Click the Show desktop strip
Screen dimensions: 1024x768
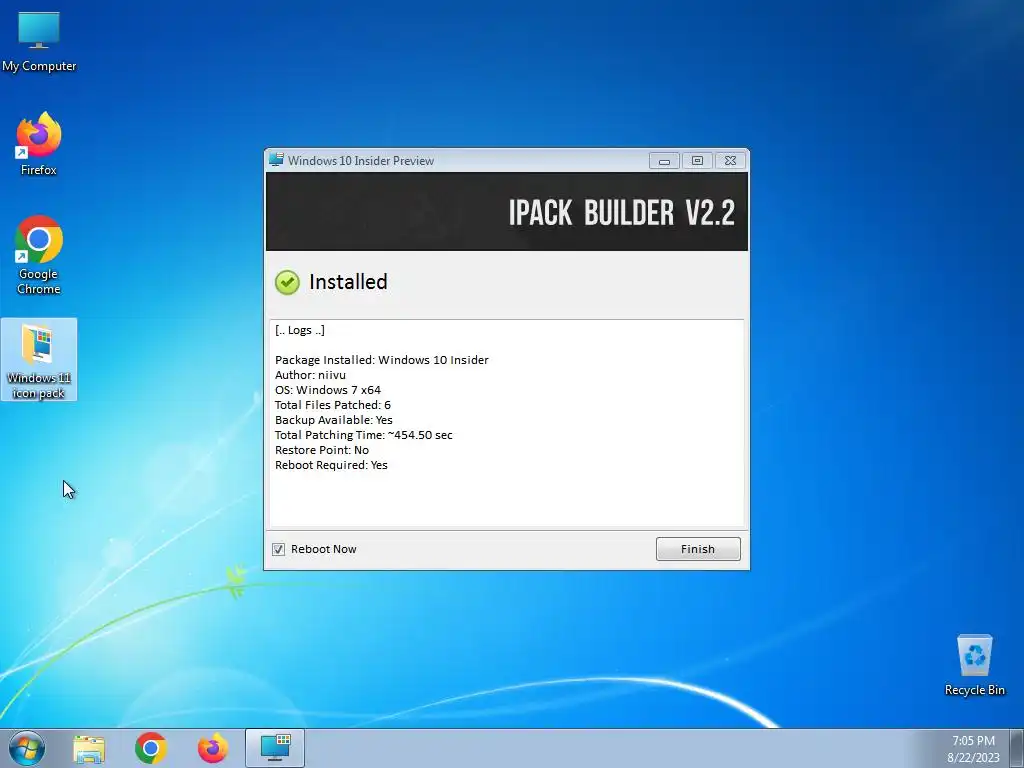point(1017,748)
